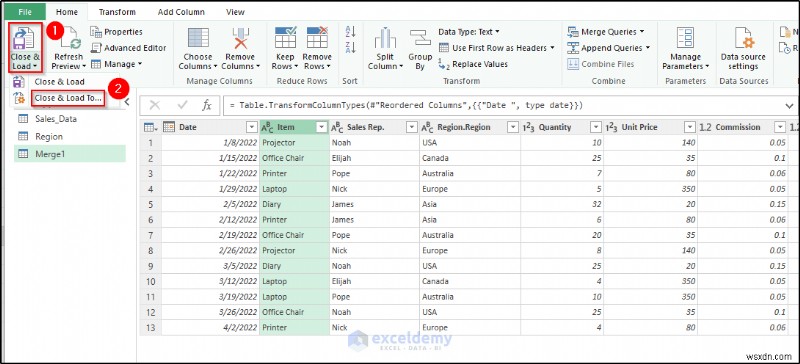This screenshot has height=364, width=800.
Task: Click the Item column ABC type icon
Action: (267, 128)
